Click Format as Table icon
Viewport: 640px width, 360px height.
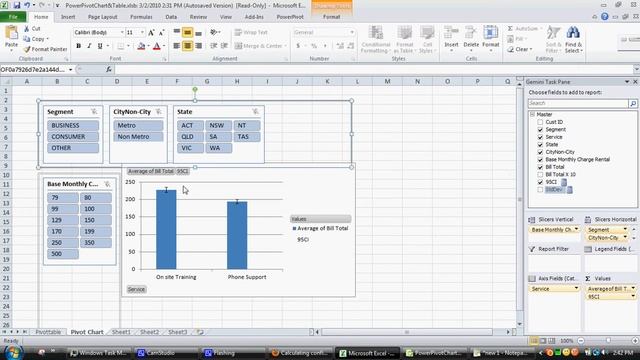point(404,33)
